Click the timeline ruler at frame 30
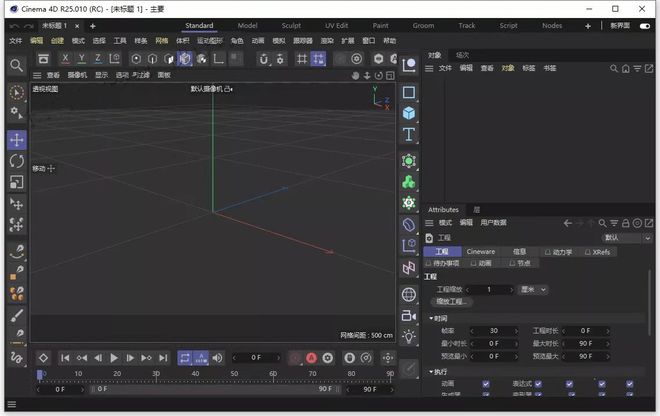 pos(155,375)
